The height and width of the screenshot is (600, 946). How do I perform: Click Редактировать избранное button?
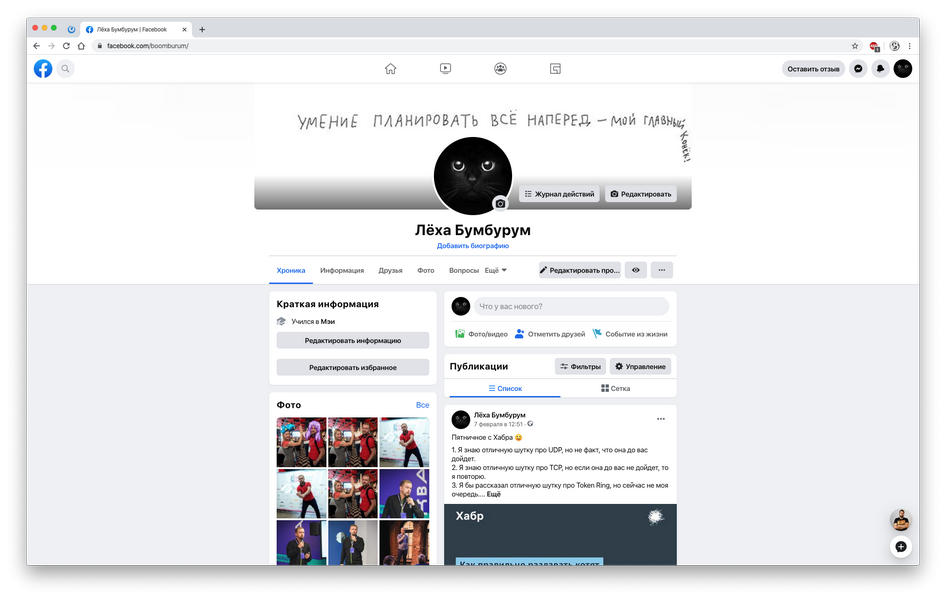353,367
